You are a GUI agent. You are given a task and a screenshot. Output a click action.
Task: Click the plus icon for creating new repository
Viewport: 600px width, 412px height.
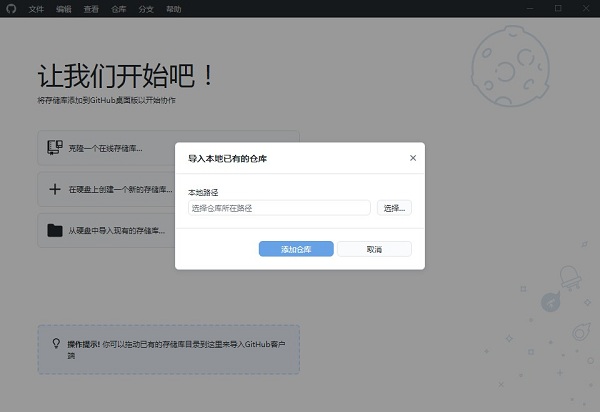coord(55,189)
